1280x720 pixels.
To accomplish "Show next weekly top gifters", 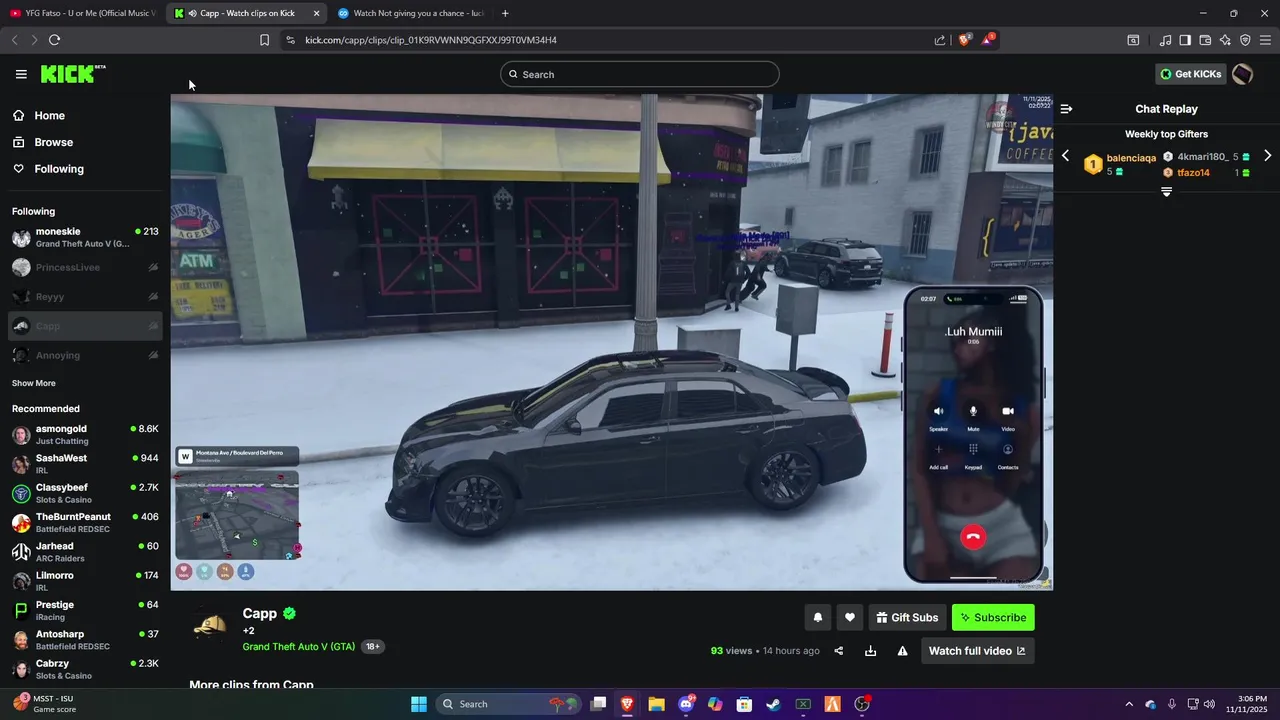I will tap(1267, 156).
